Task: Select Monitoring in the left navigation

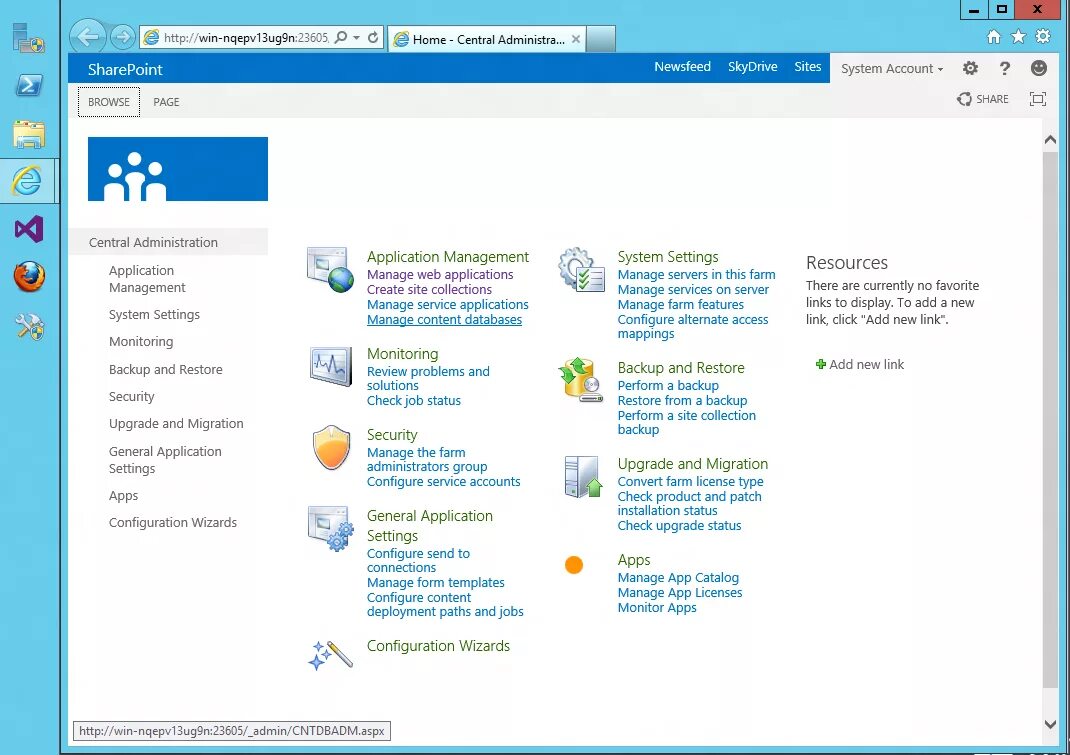Action: point(141,341)
